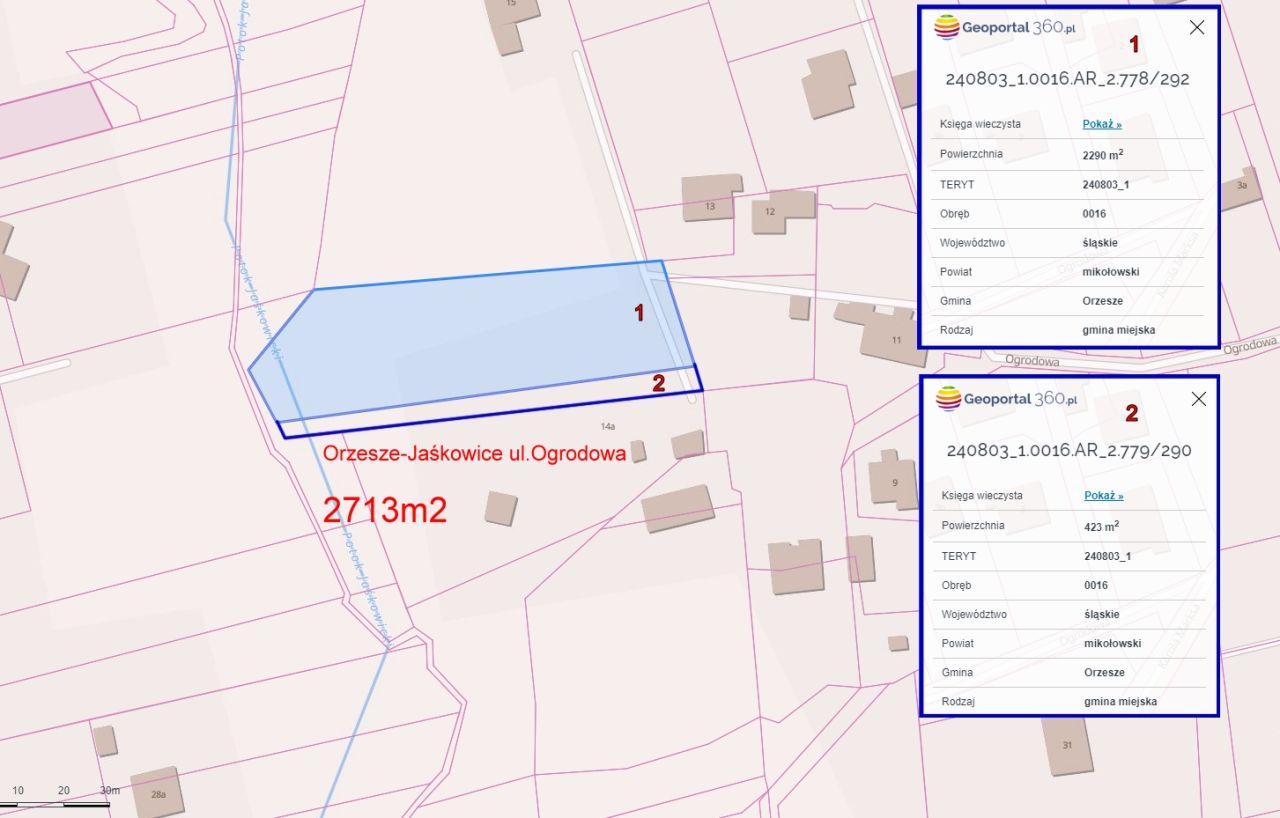Click the TERYT value in the 778/292 popup
1280x818 pixels.
tap(1106, 185)
